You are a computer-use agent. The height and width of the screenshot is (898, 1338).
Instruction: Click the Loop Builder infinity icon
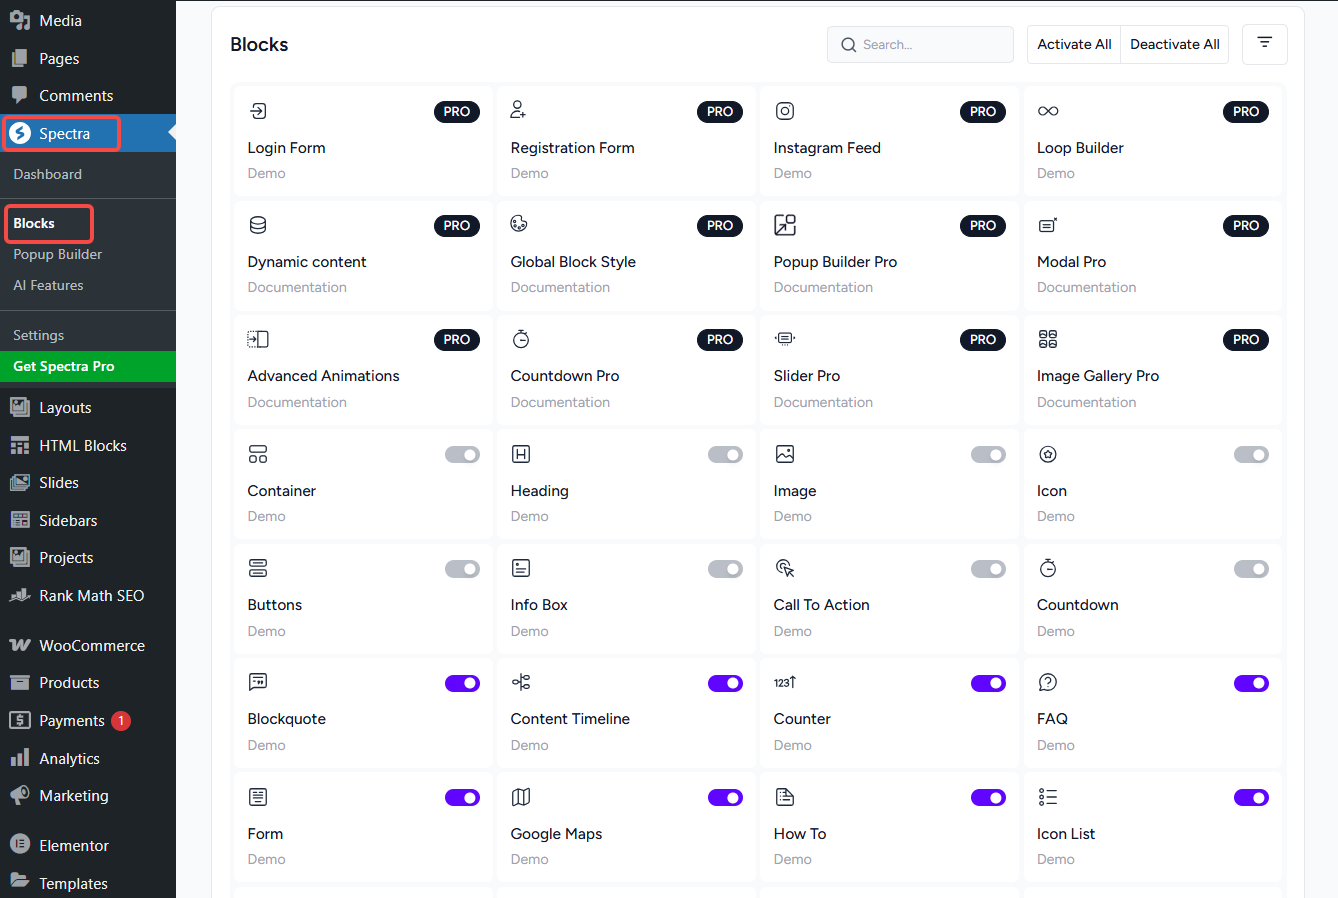(1048, 111)
